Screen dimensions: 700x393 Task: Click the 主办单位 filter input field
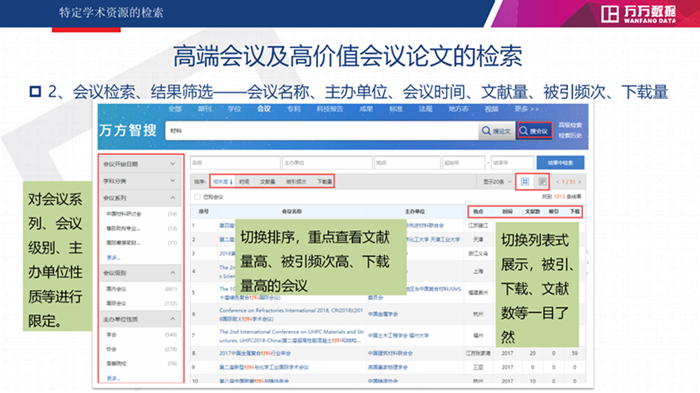(327, 163)
